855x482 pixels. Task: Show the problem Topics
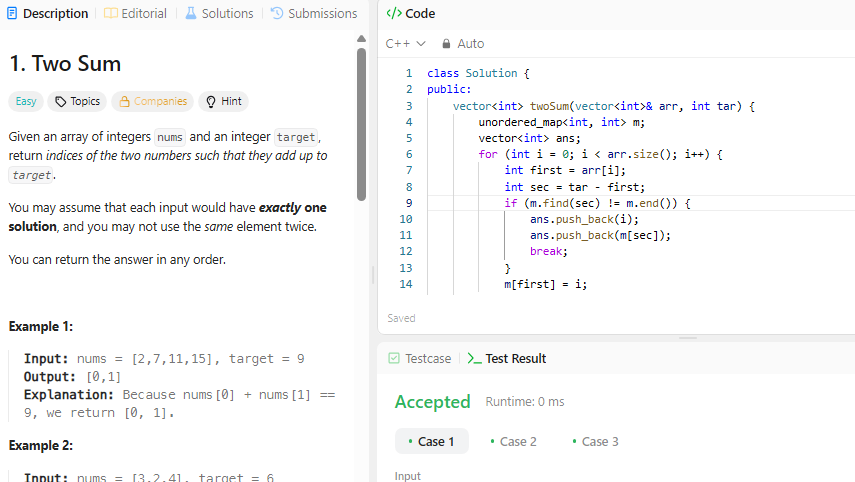[77, 101]
